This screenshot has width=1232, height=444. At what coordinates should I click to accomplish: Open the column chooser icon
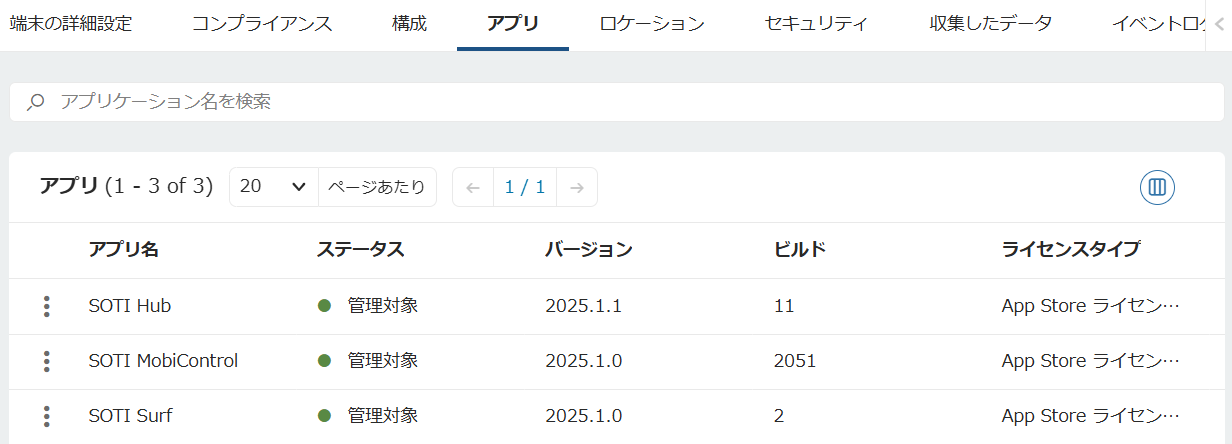click(1157, 187)
